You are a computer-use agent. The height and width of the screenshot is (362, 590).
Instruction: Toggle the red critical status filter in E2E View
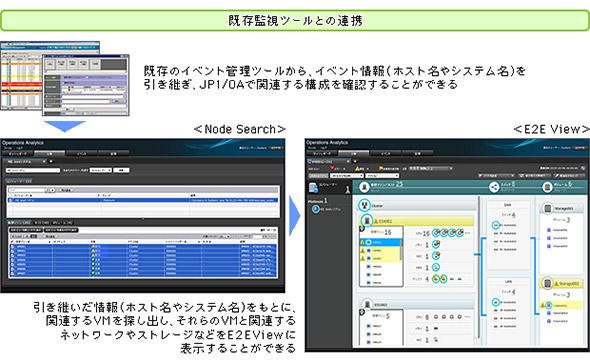tap(333, 168)
